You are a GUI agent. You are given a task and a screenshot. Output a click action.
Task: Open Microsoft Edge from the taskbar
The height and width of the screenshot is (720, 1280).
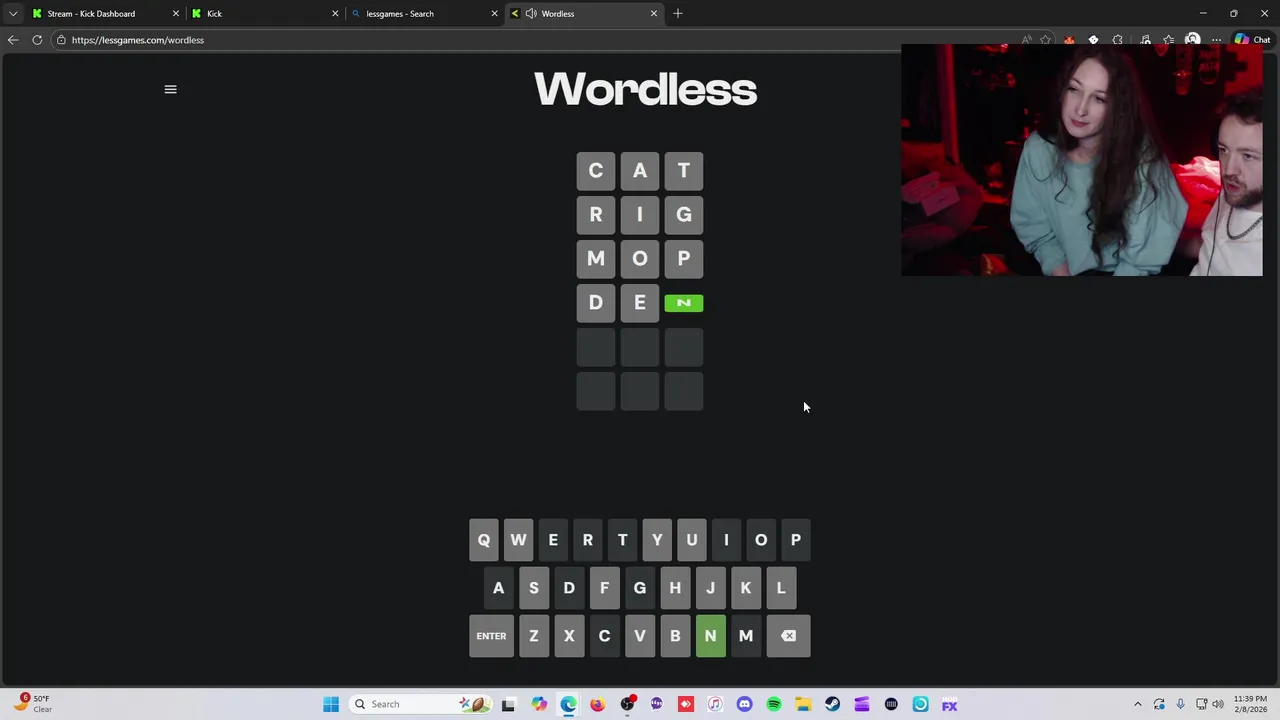568,704
